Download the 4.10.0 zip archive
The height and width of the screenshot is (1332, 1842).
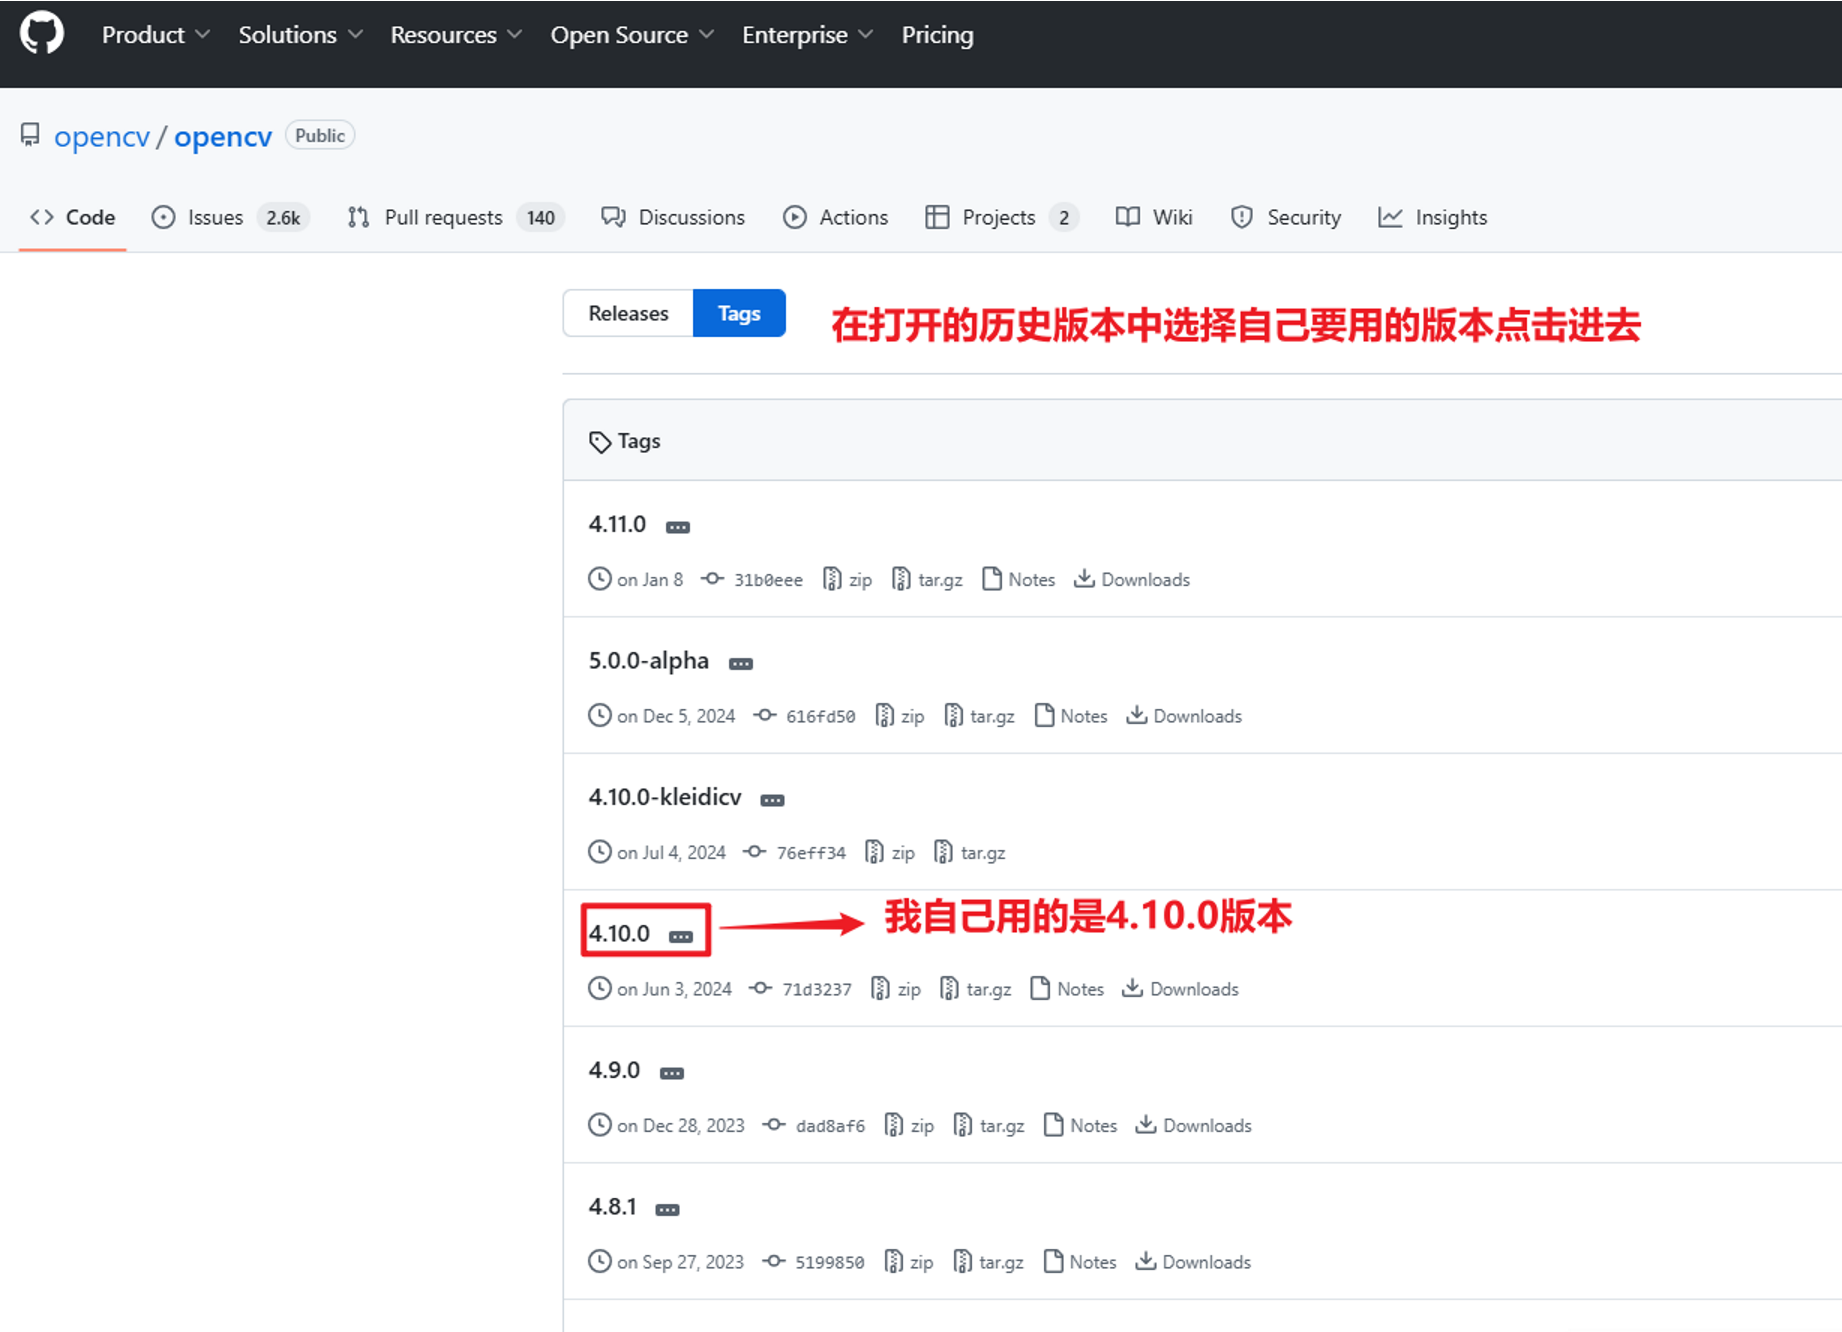click(x=896, y=989)
